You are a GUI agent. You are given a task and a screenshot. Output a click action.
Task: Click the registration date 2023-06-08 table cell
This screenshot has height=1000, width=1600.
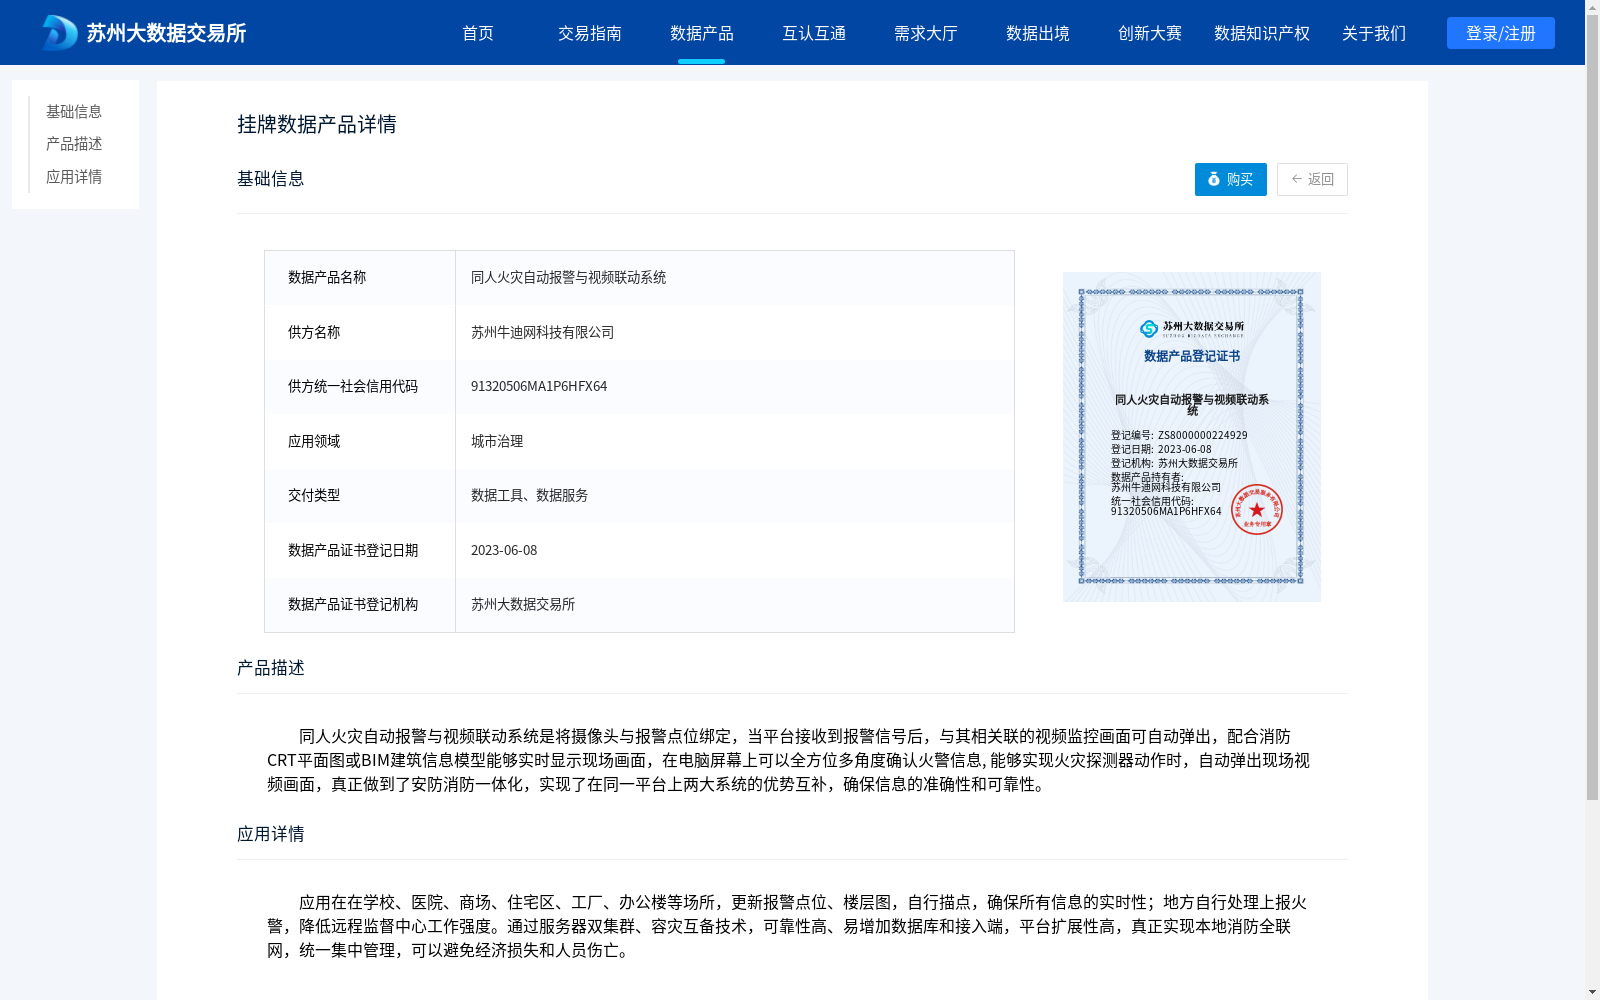pyautogui.click(x=735, y=550)
